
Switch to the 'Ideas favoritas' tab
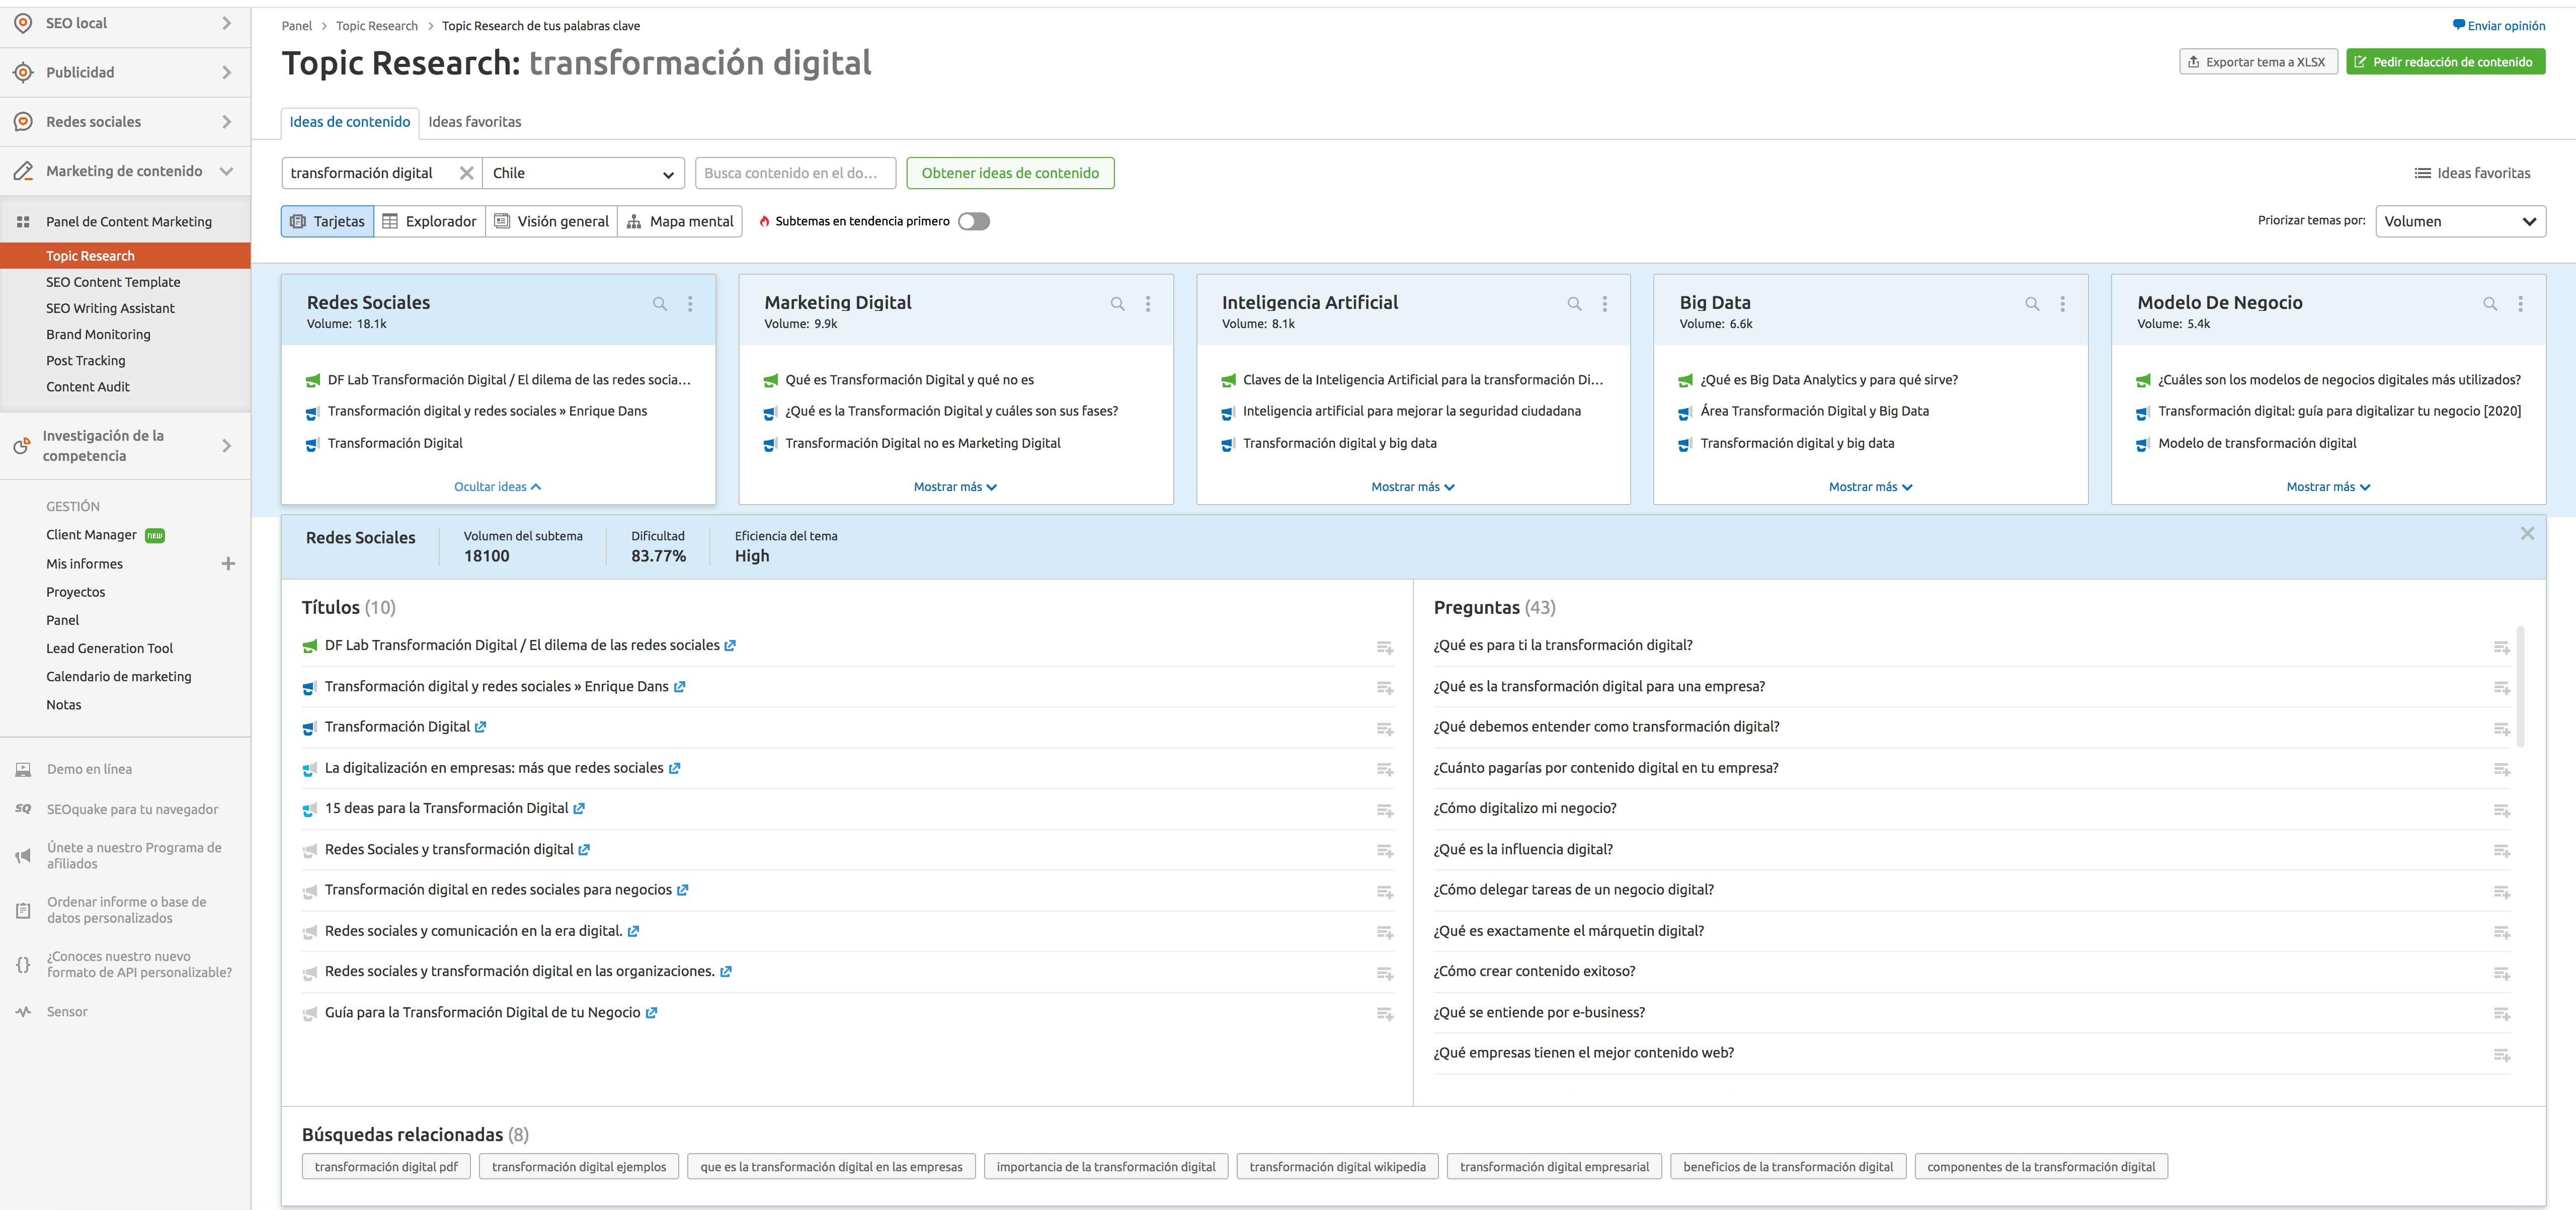(x=475, y=122)
